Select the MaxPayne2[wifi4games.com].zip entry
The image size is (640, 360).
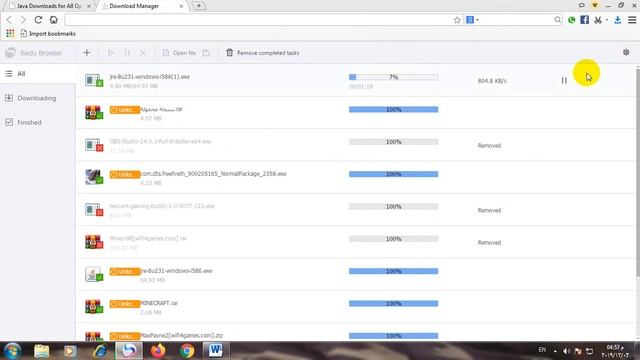(x=182, y=336)
